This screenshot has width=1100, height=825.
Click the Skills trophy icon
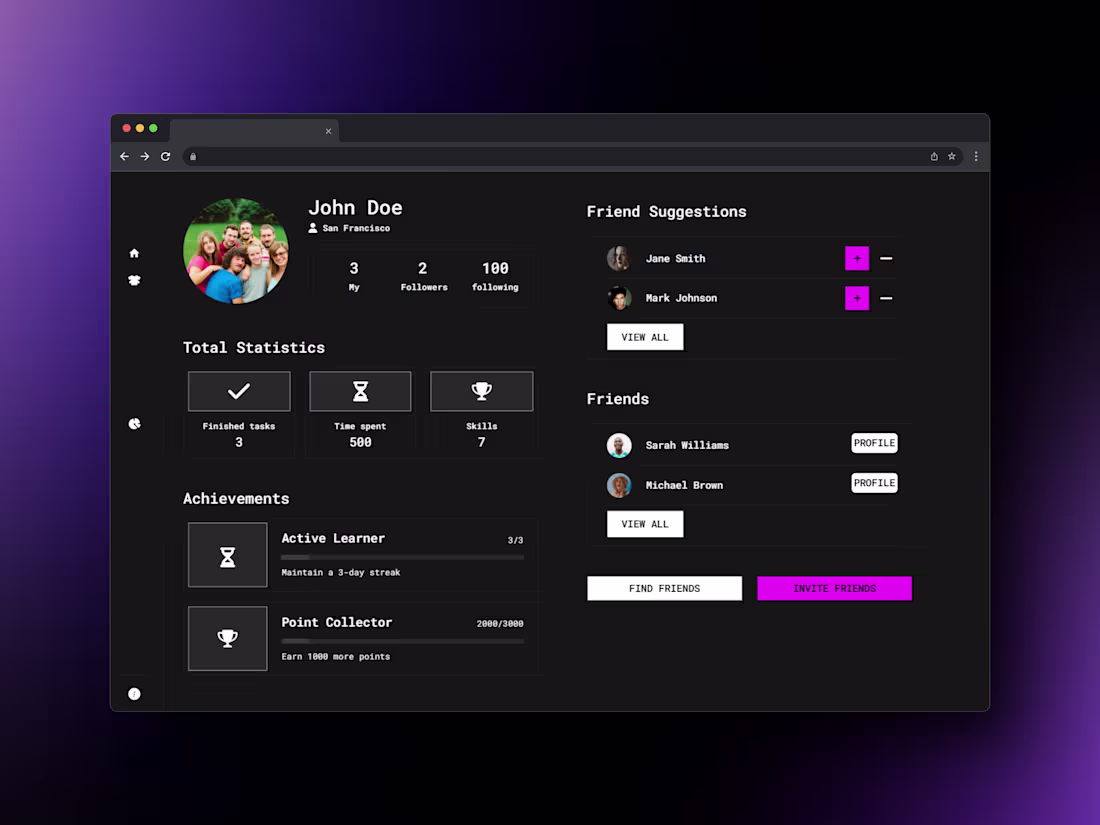click(481, 391)
